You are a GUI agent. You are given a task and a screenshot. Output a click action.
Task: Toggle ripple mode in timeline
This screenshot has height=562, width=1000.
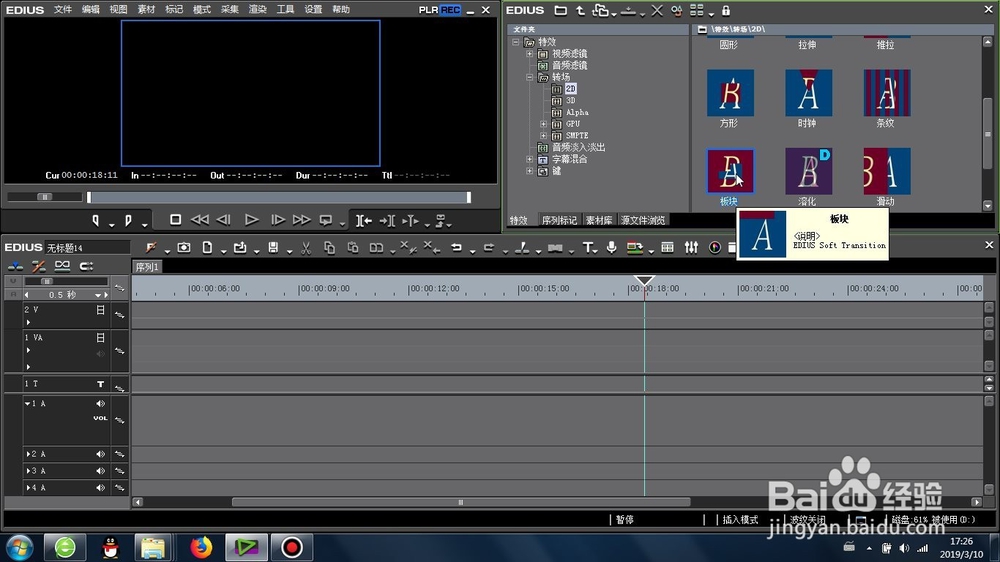[x=38, y=266]
